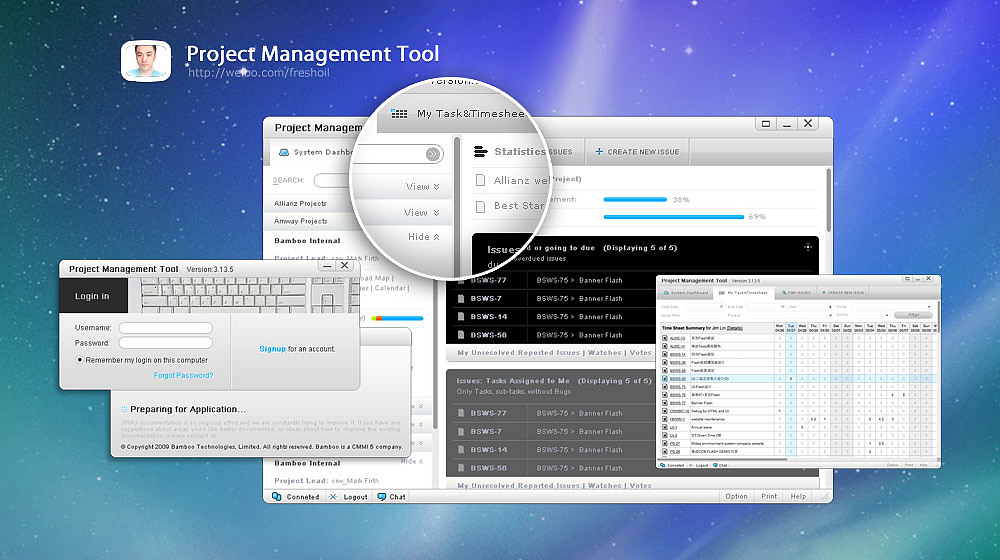Click Help in main window status bar

pos(798,496)
